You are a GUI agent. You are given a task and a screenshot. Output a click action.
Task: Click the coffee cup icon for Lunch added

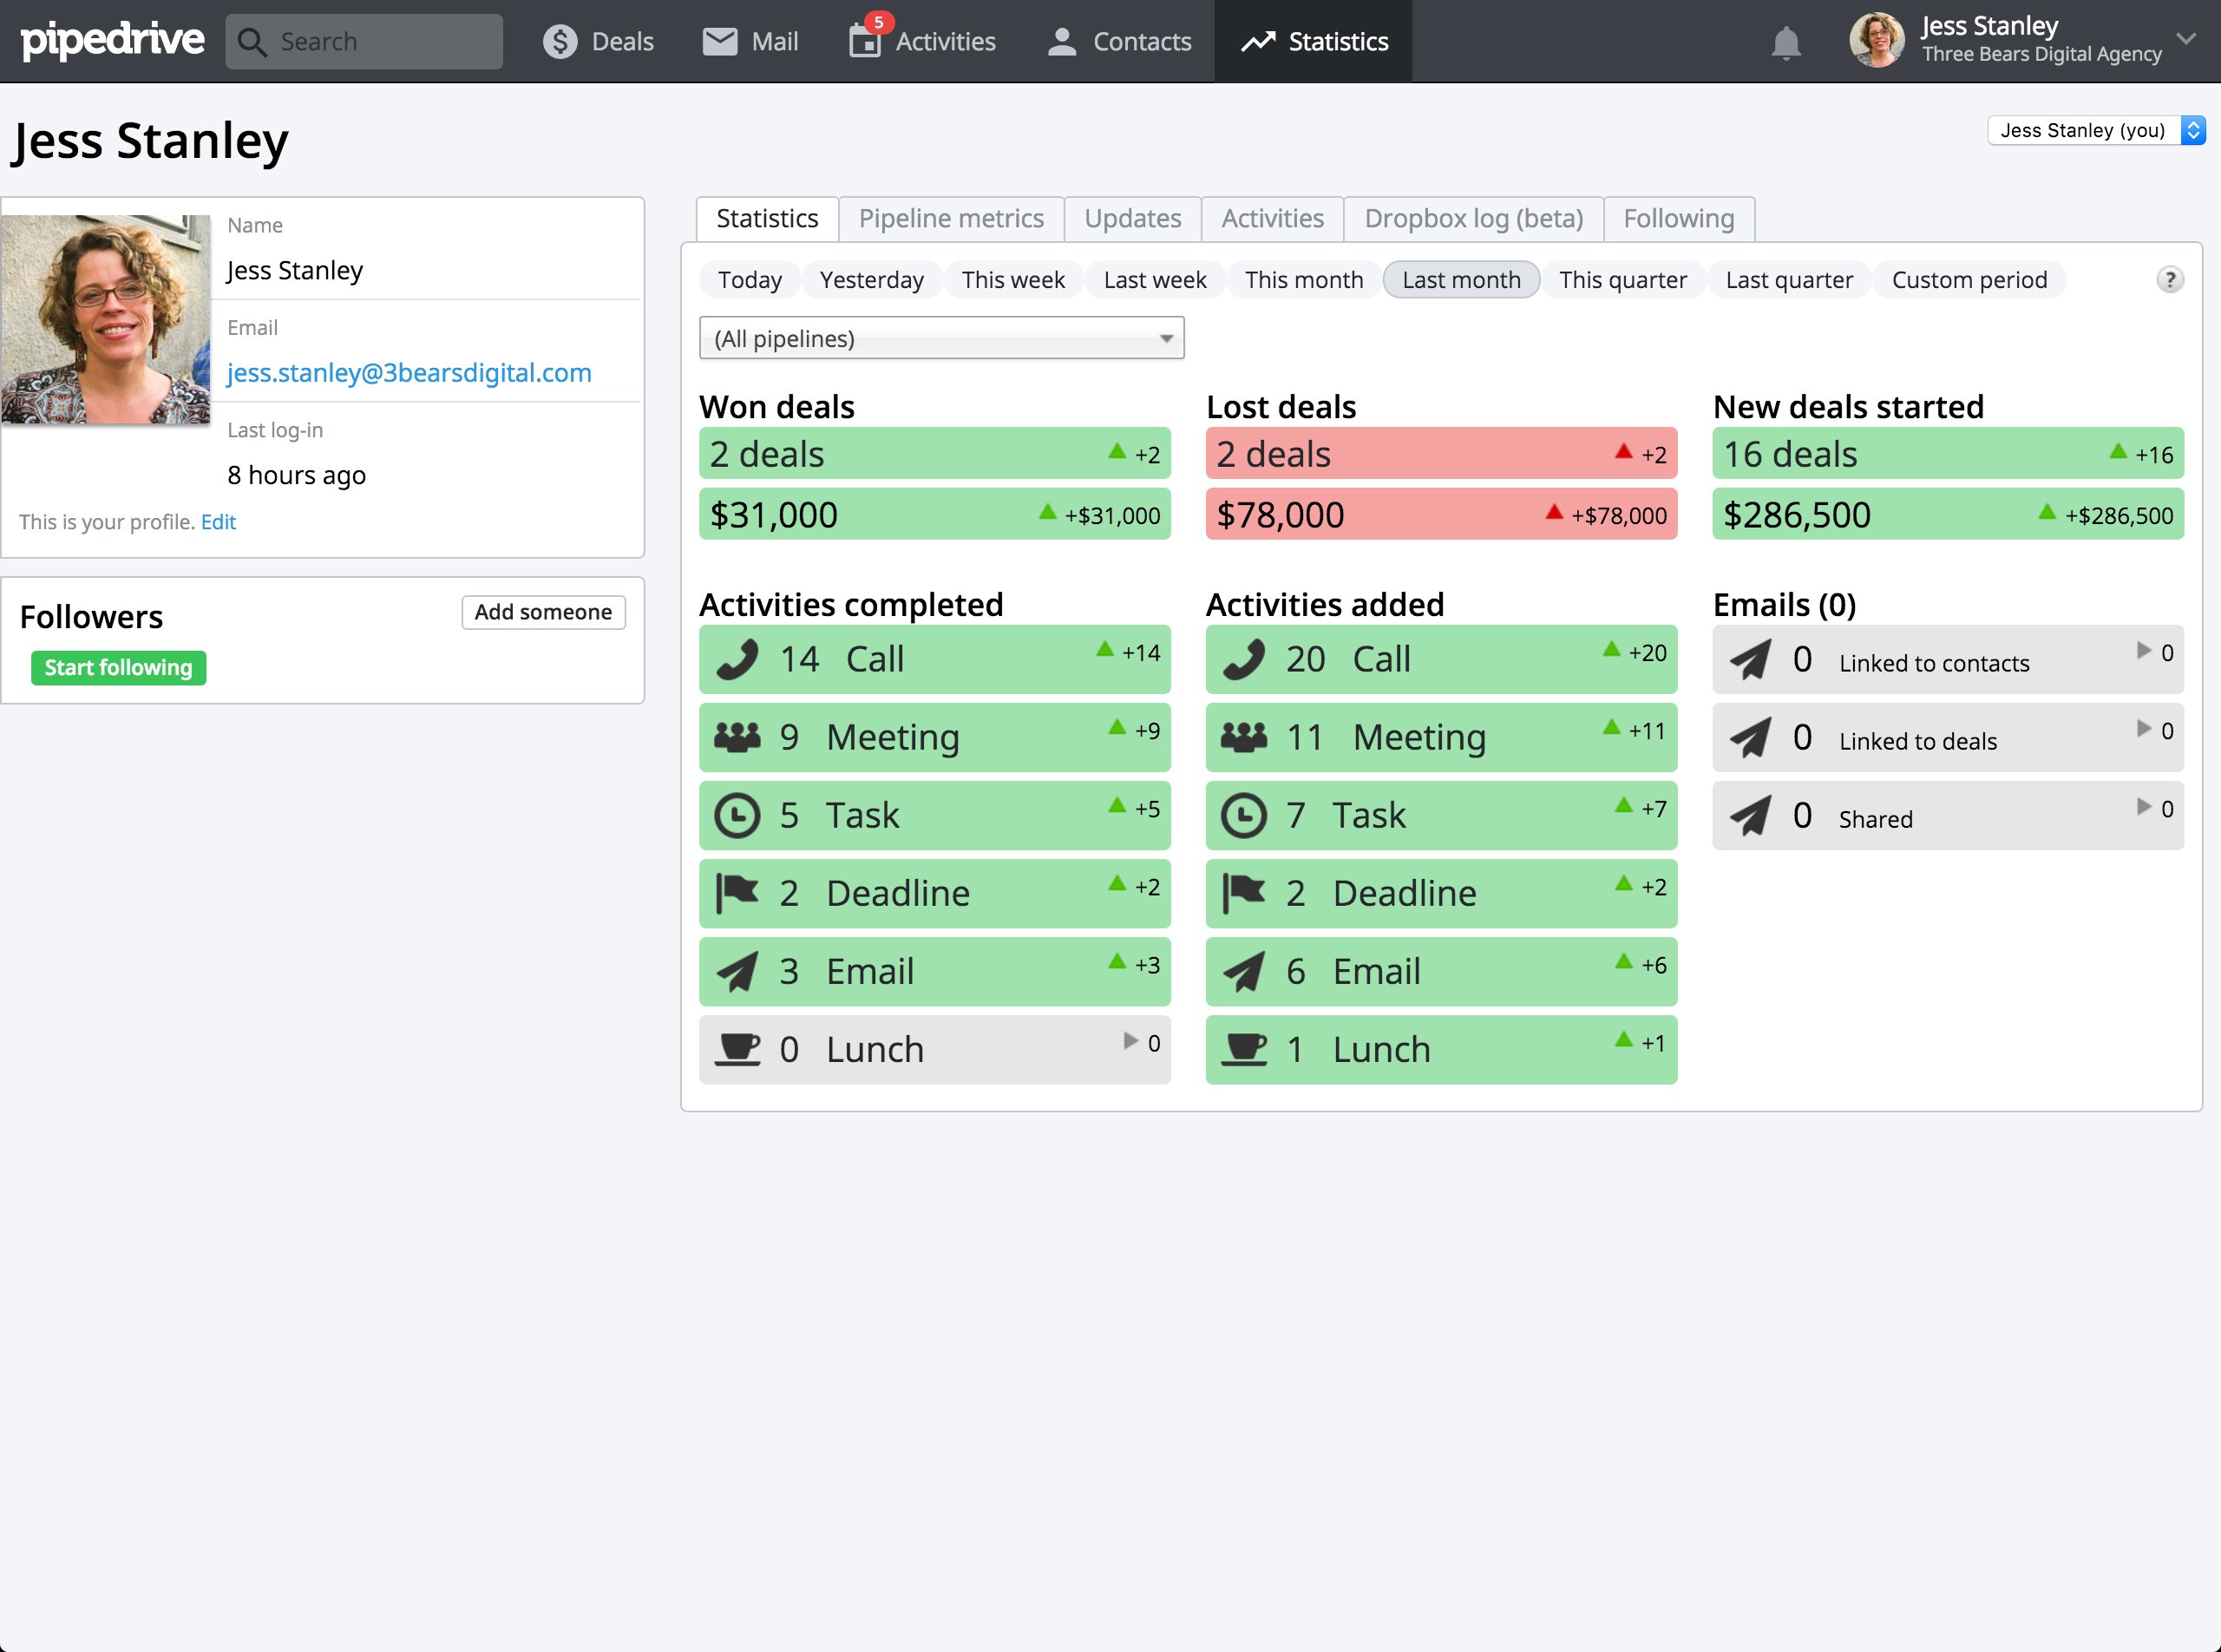[x=1244, y=1049]
